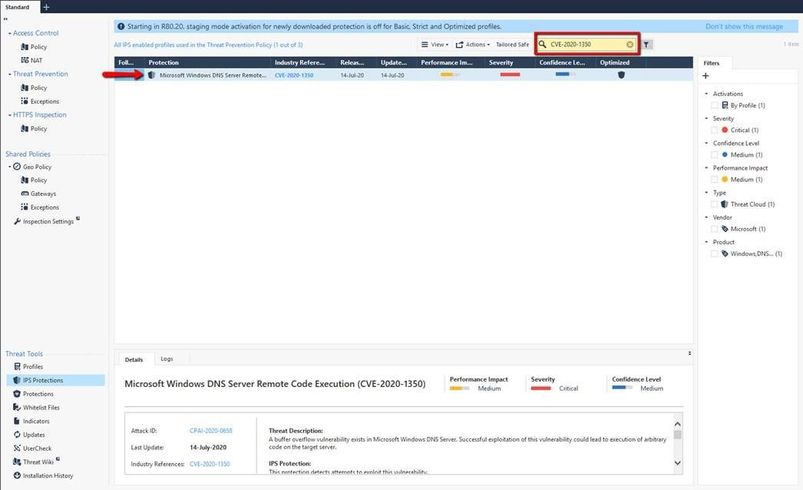Select the Filters tab

pos(711,63)
